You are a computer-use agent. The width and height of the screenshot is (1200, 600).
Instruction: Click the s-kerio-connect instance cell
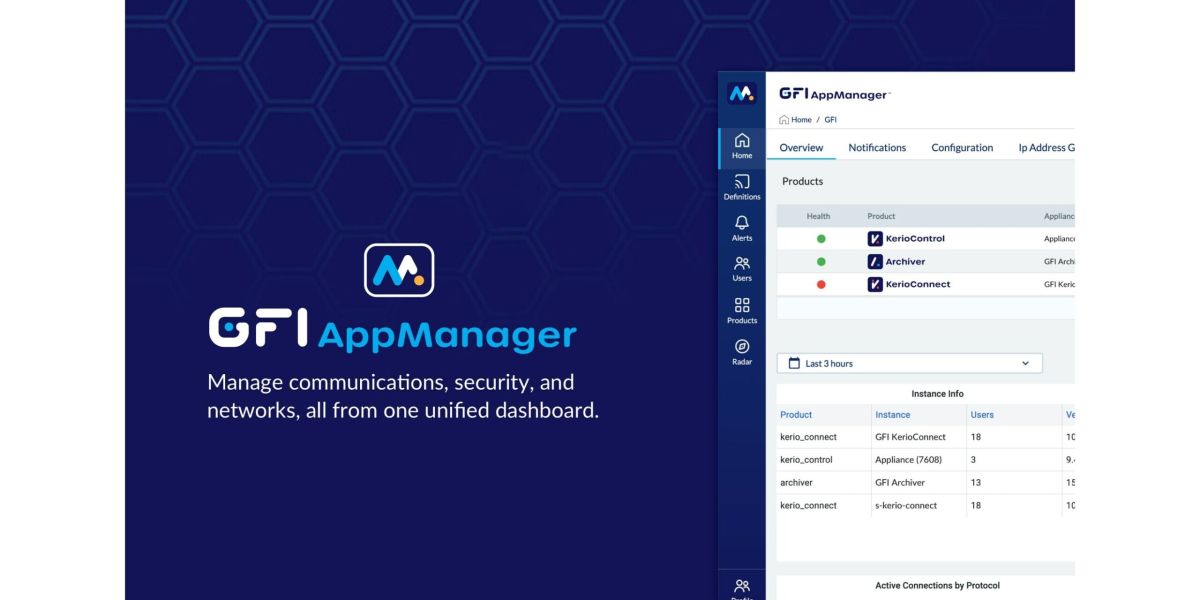point(906,506)
